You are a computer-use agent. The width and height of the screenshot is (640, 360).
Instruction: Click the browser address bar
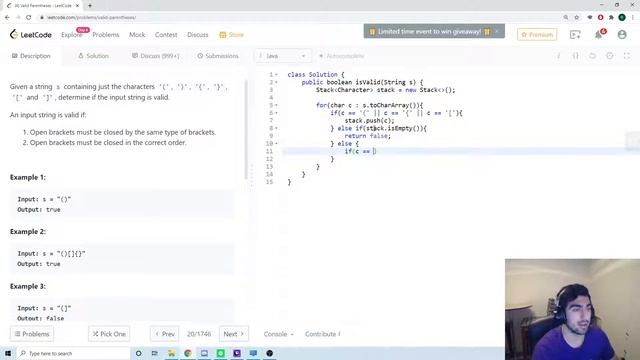tap(300, 17)
